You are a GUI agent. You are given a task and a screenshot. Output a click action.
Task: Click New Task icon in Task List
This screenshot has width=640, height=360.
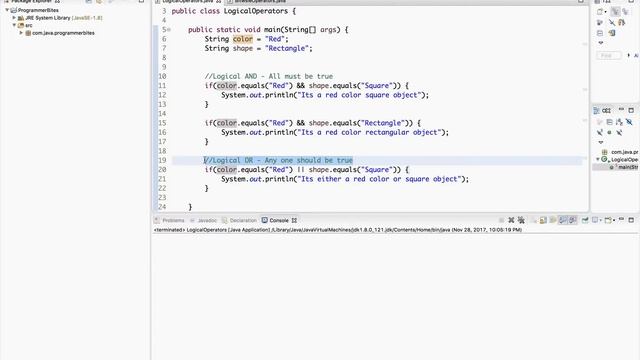pos(599,12)
